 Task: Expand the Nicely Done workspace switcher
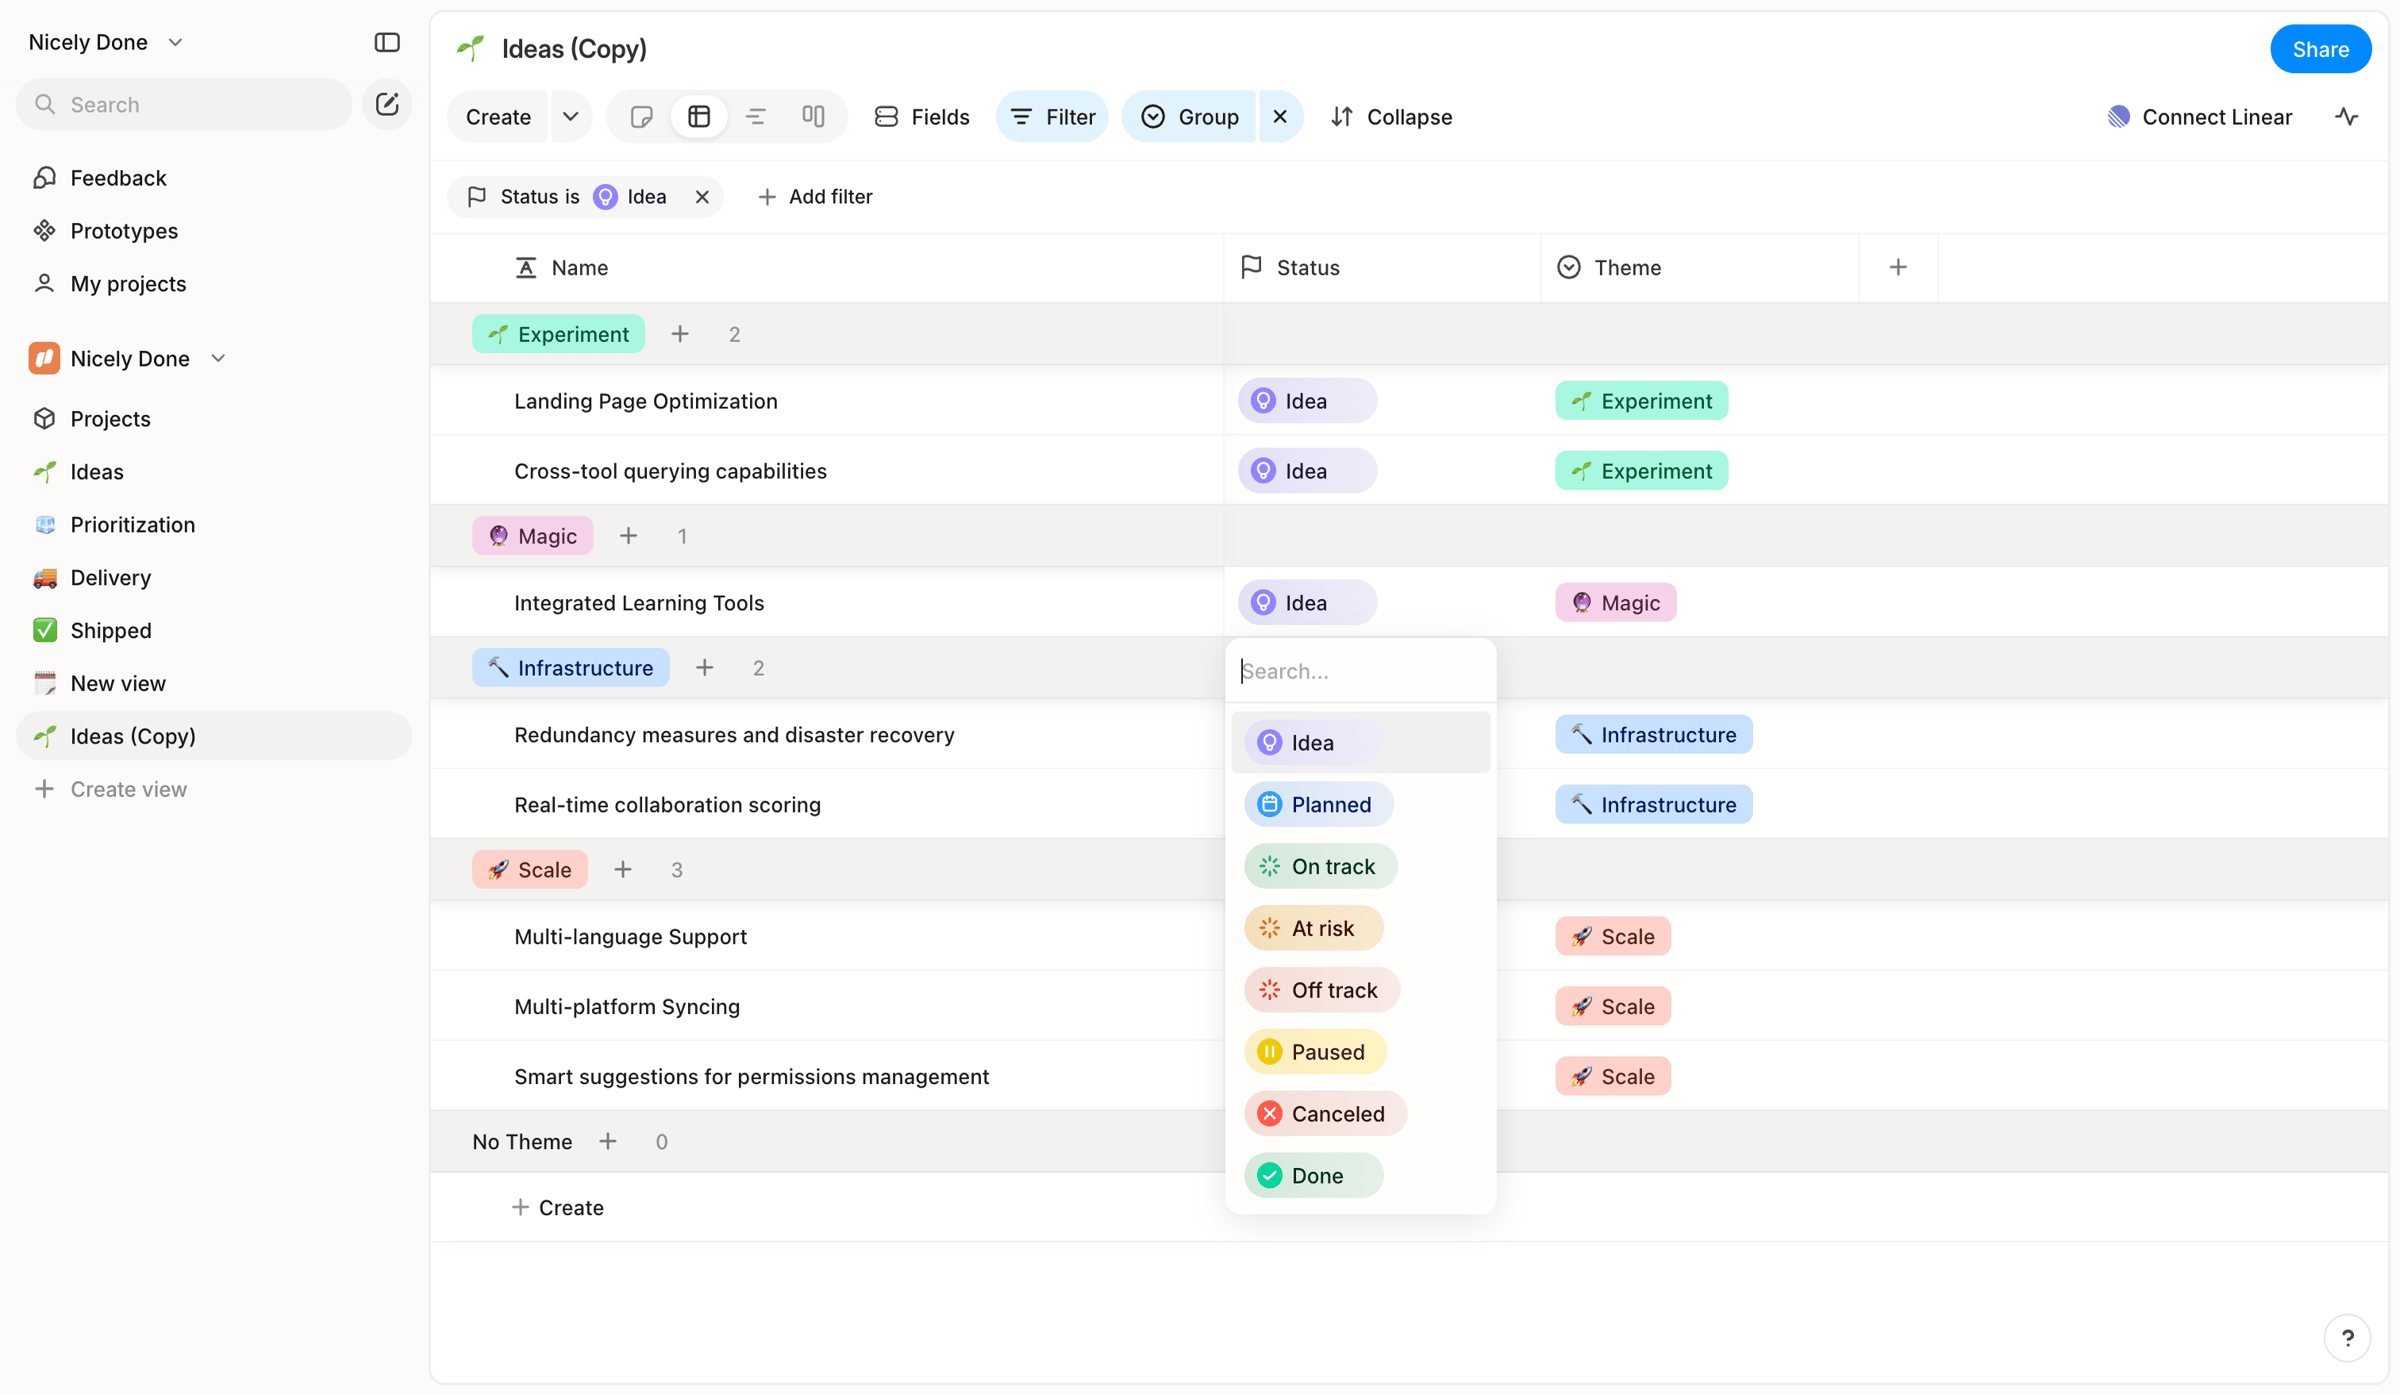point(106,42)
